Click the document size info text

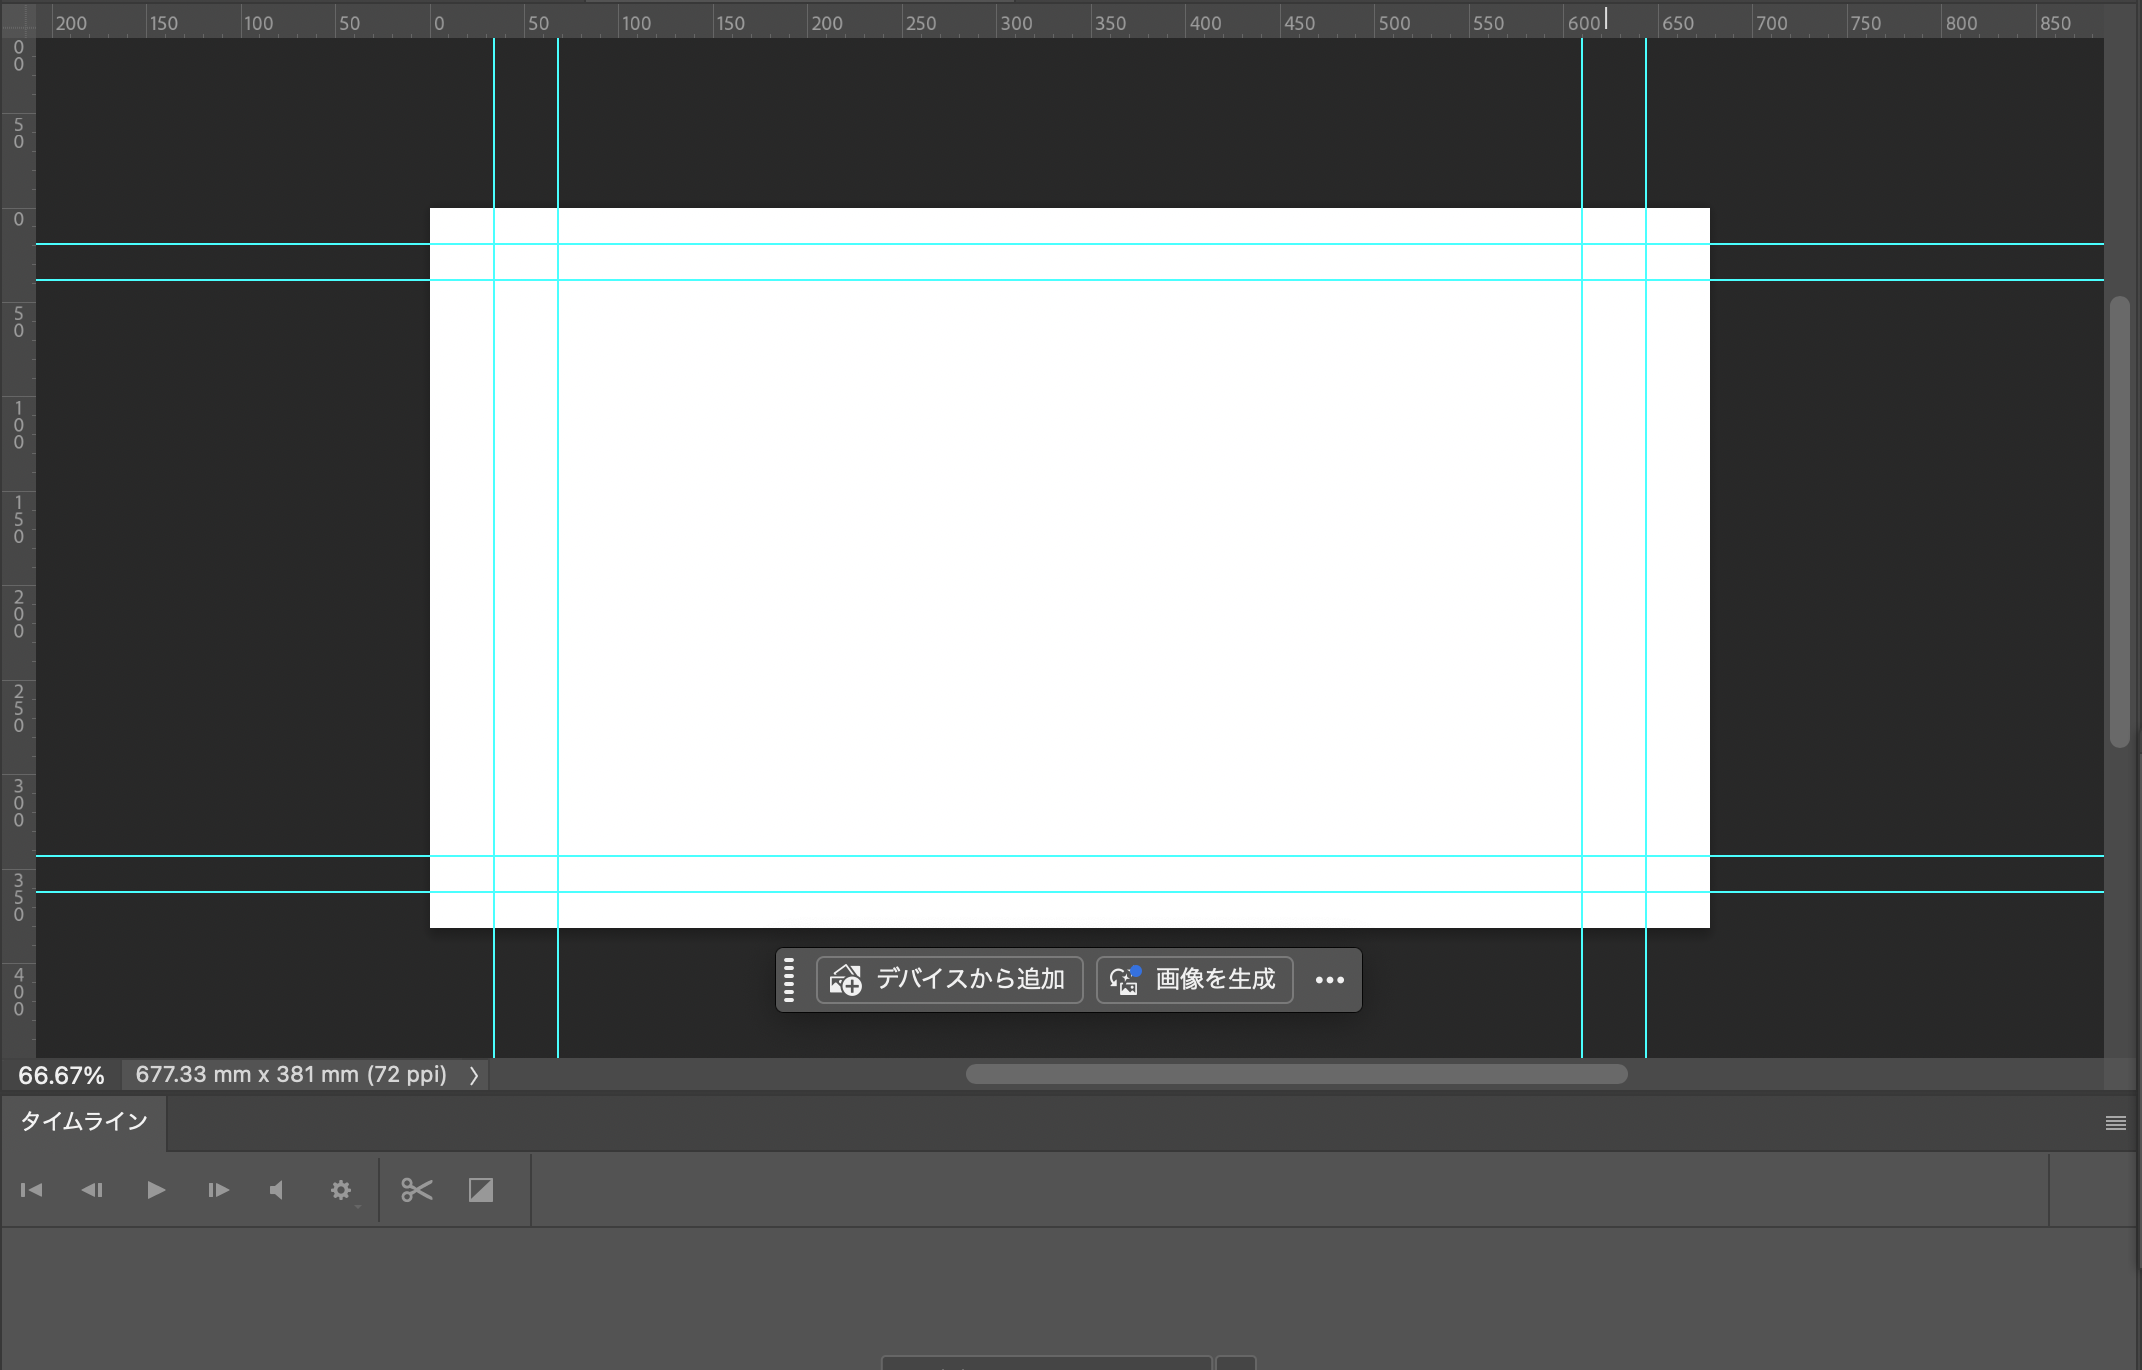pyautogui.click(x=291, y=1075)
